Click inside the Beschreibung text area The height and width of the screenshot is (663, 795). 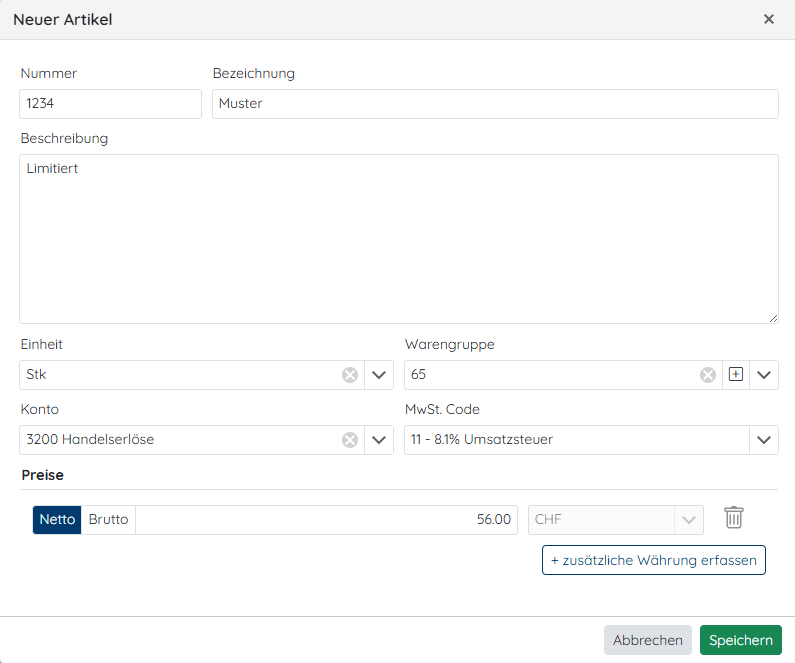[398, 238]
